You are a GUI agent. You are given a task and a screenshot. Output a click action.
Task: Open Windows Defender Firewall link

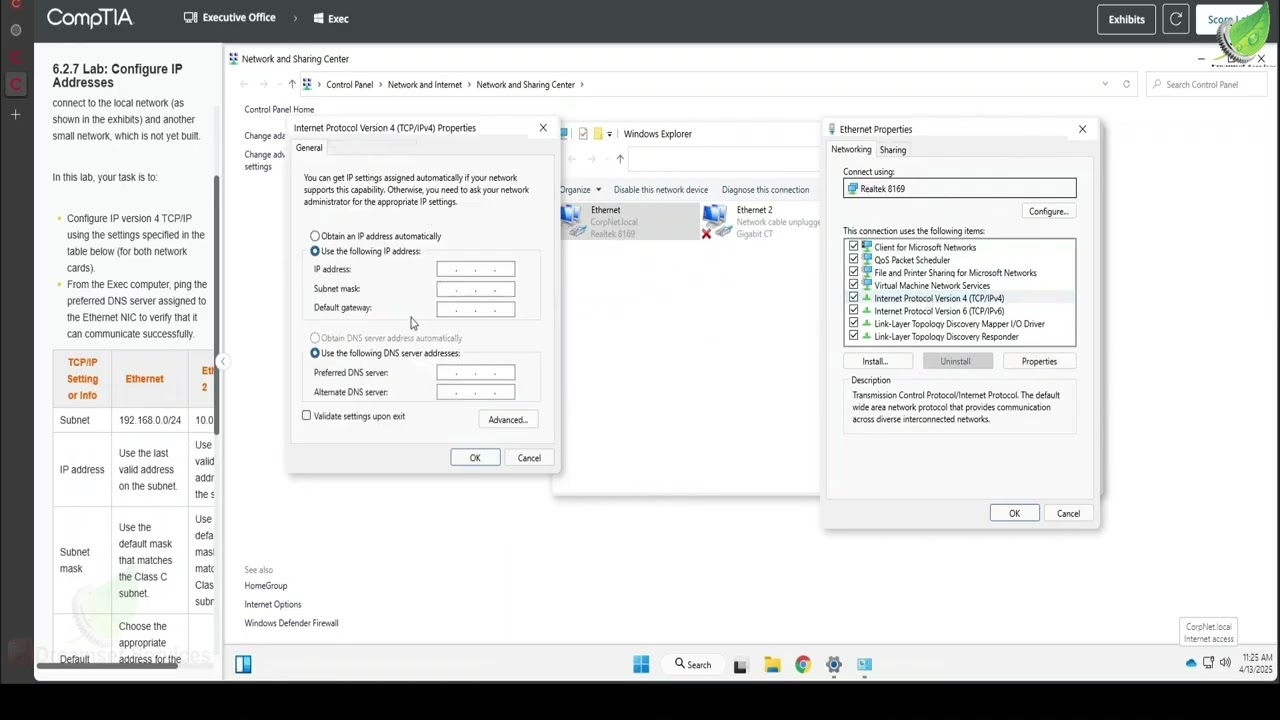pyautogui.click(x=291, y=623)
